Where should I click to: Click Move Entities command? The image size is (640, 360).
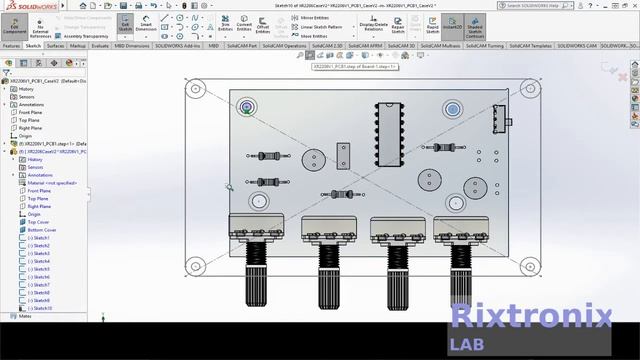pos(309,36)
